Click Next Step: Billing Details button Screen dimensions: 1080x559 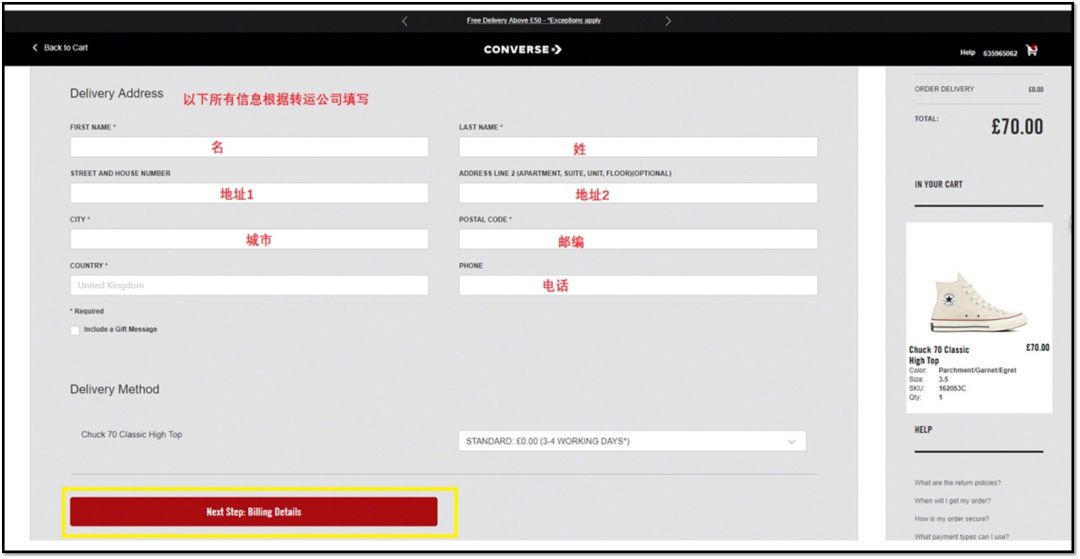(253, 512)
